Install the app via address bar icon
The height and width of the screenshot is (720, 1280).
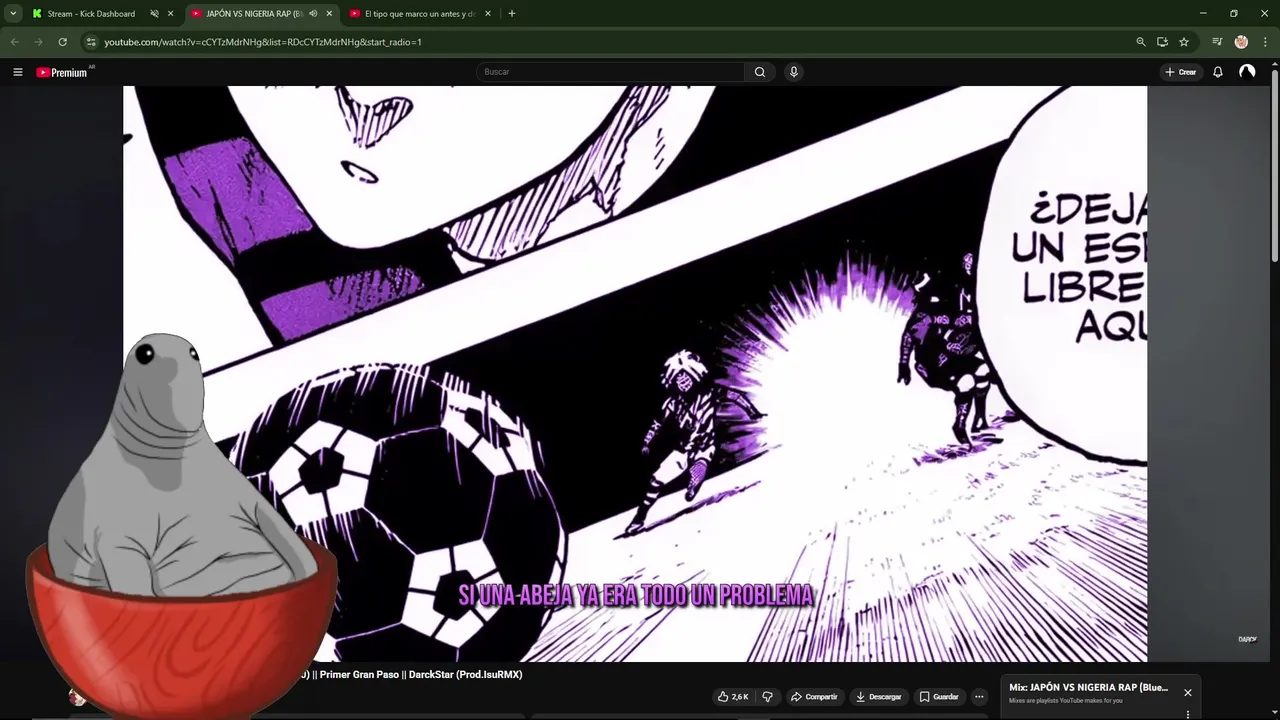(x=1162, y=42)
